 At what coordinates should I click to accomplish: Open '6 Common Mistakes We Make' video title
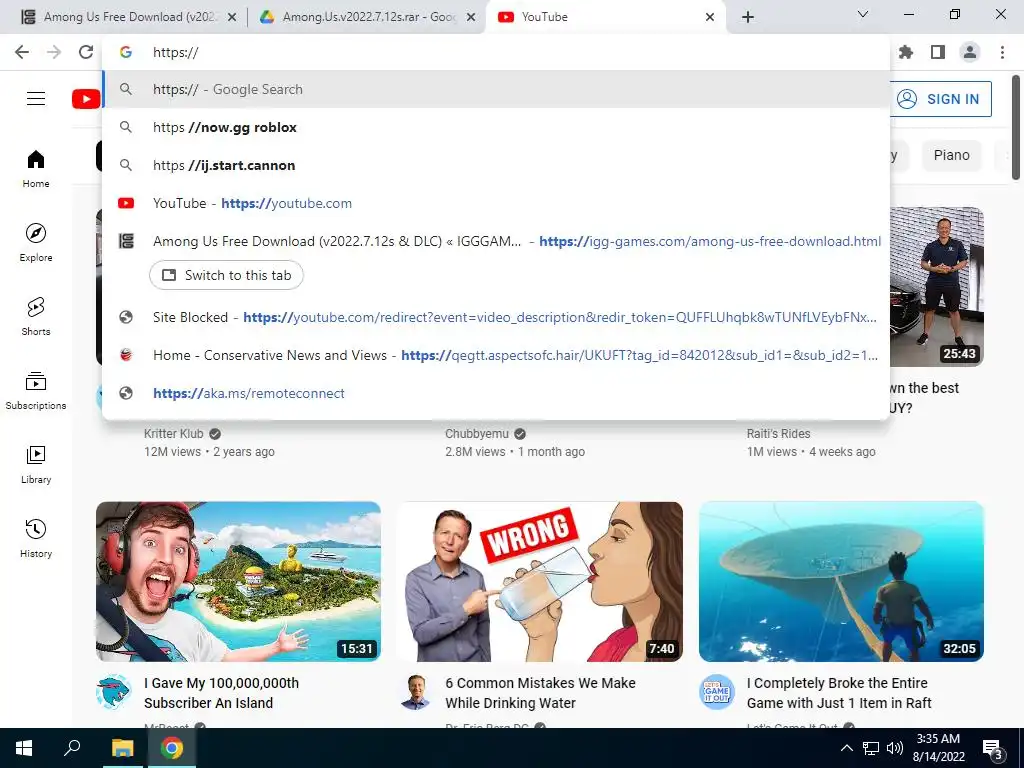click(x=540, y=693)
